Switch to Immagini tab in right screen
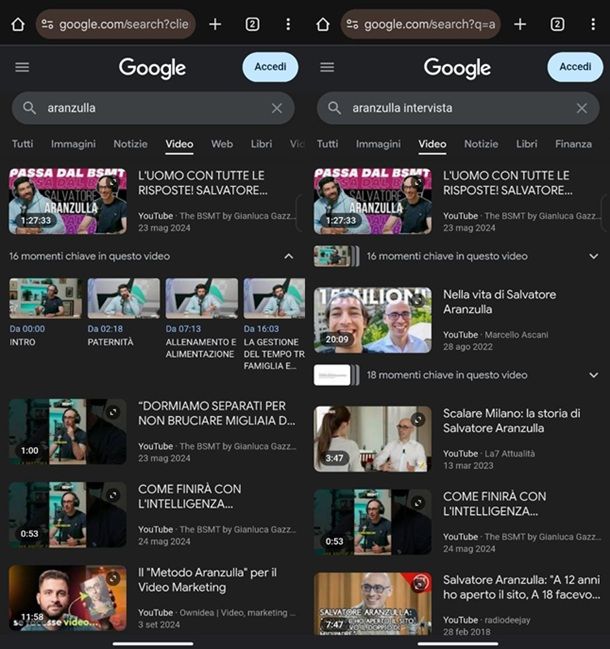Image resolution: width=610 pixels, height=649 pixels. coord(378,144)
